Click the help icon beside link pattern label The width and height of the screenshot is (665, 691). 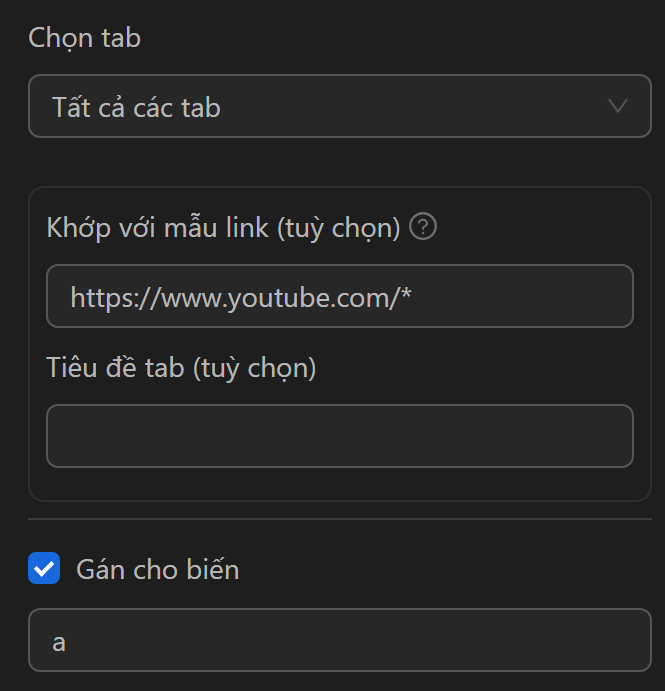pyautogui.click(x=424, y=228)
